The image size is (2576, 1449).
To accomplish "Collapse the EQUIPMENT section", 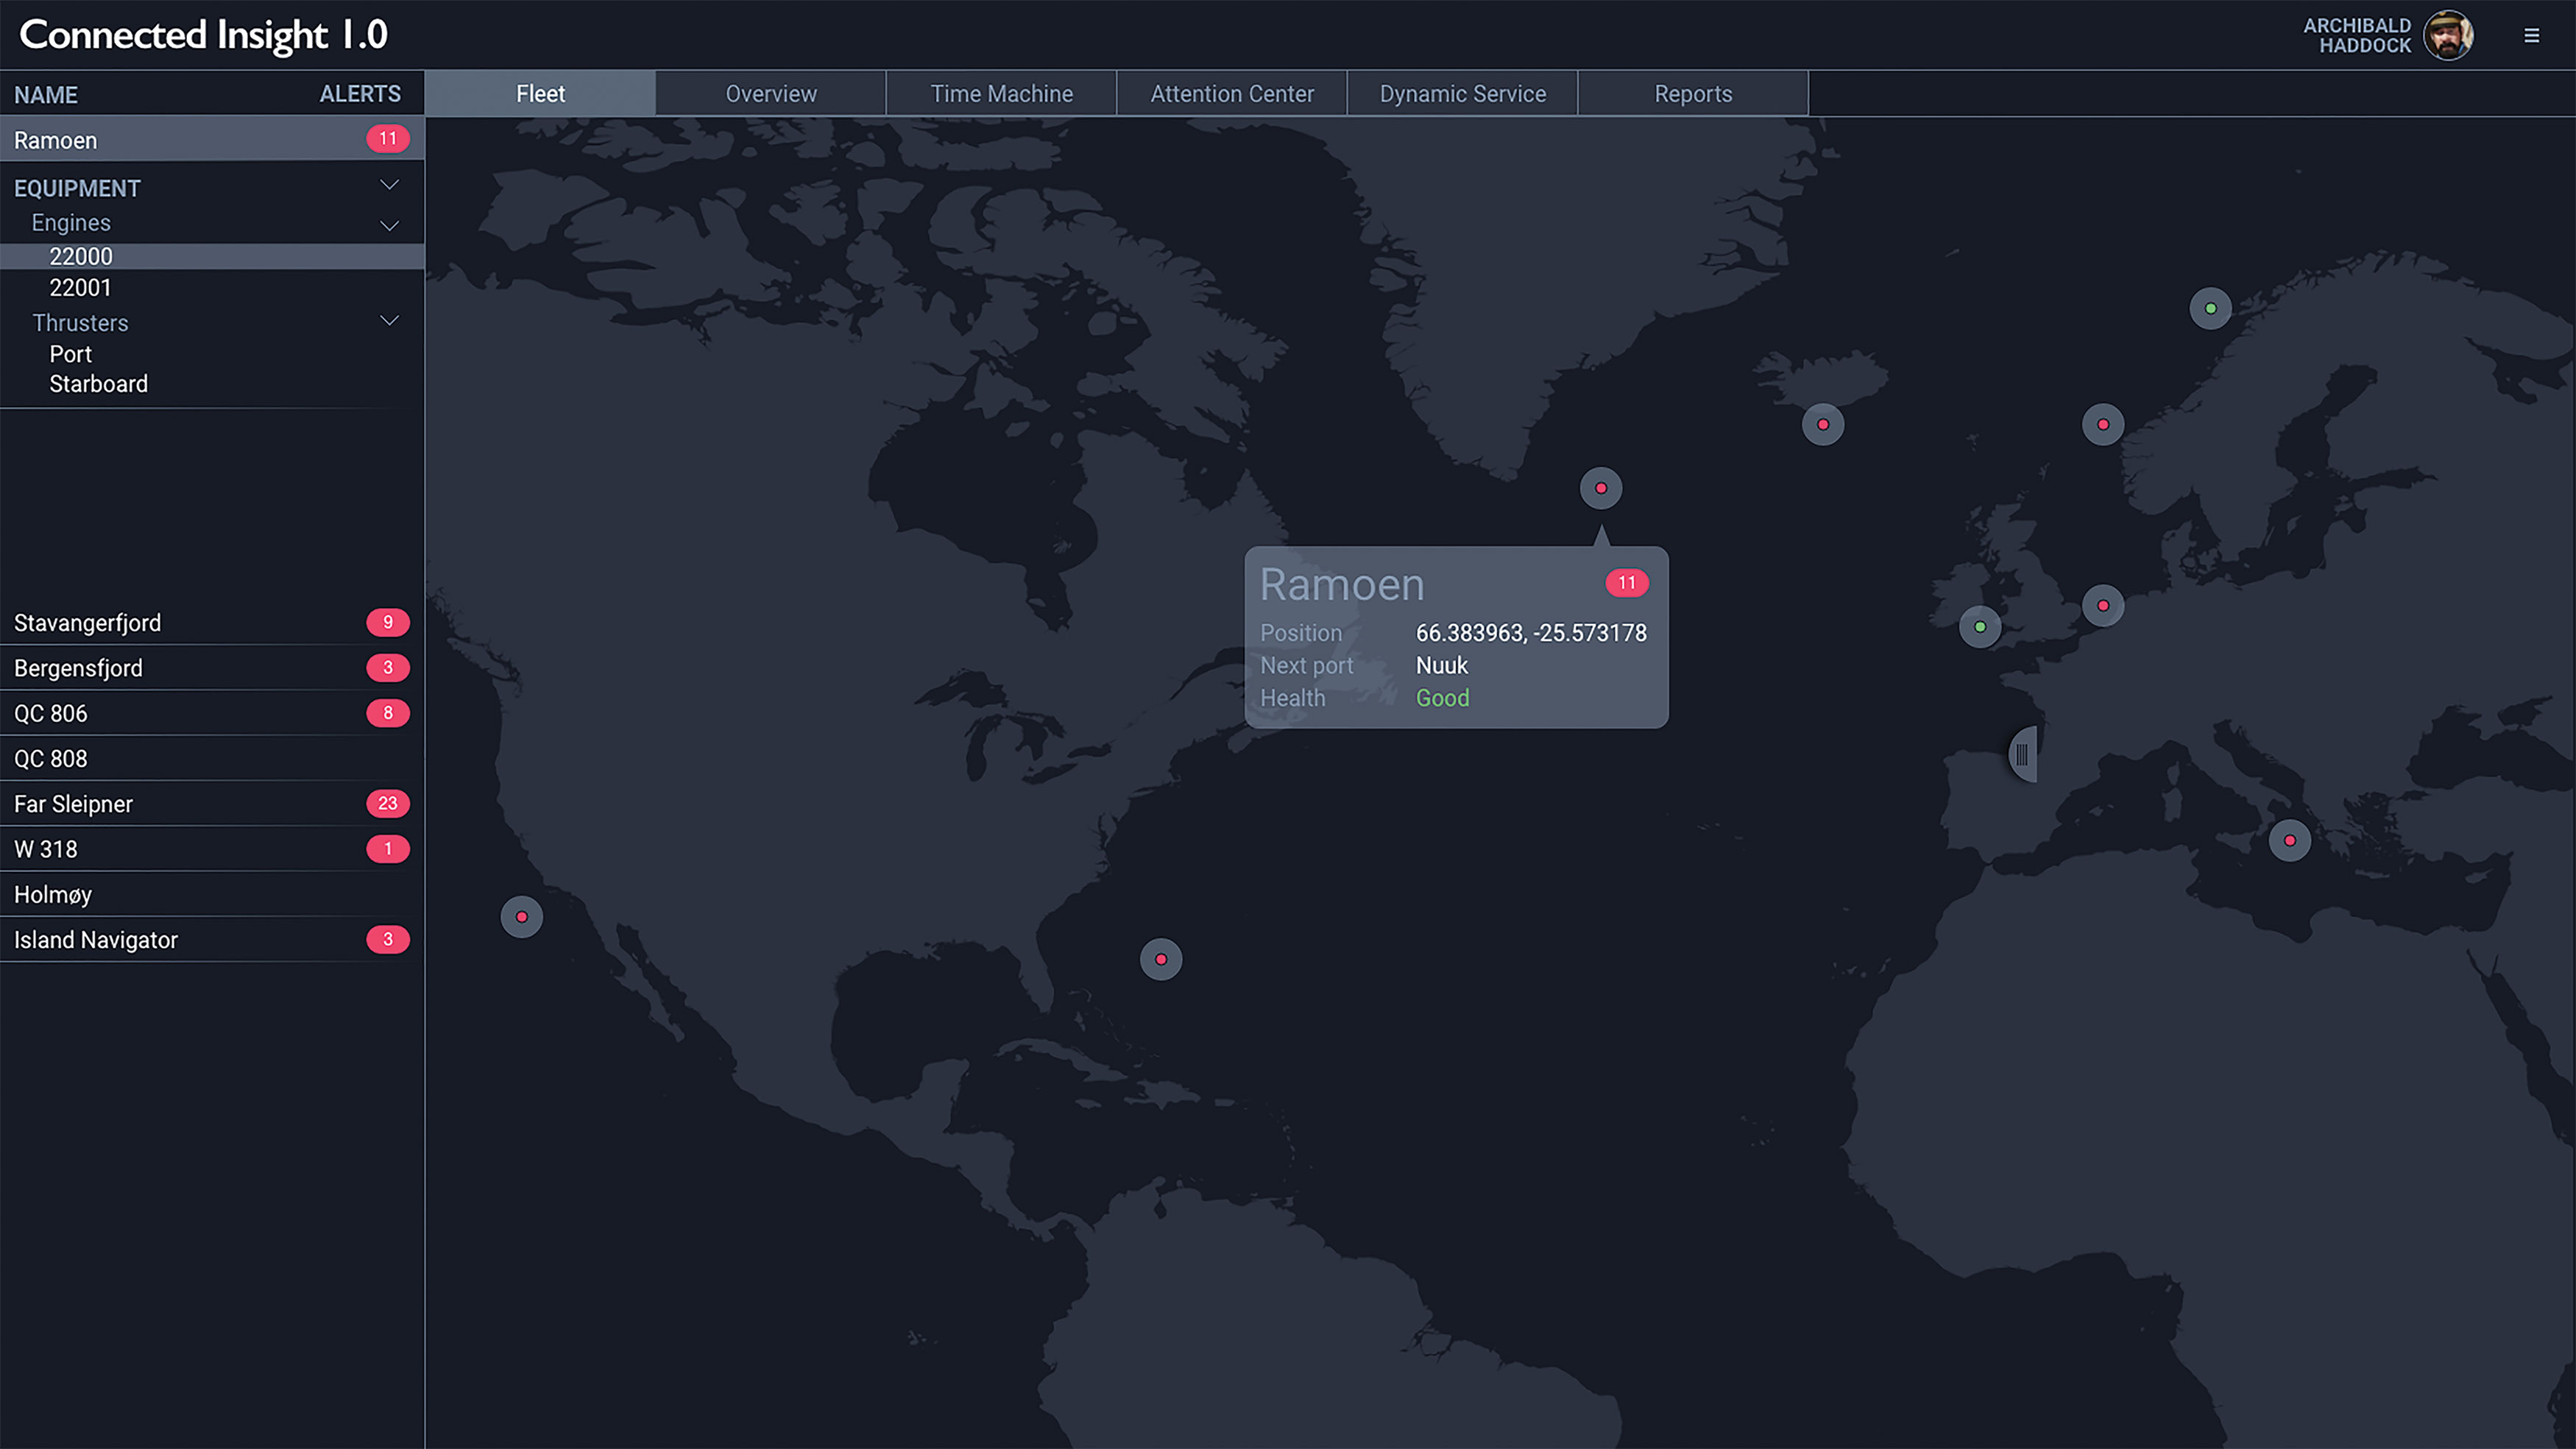I will 389,185.
